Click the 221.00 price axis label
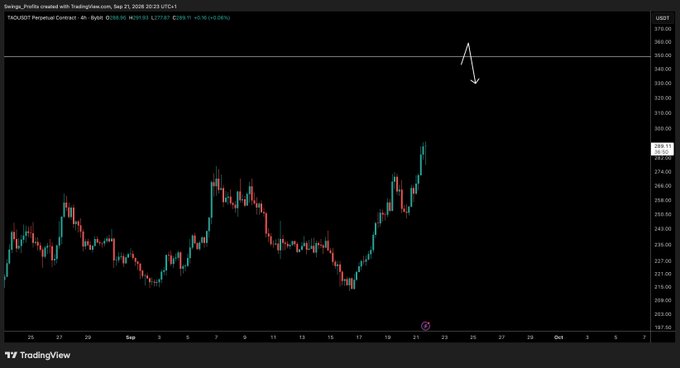The width and height of the screenshot is (680, 368). point(663,274)
